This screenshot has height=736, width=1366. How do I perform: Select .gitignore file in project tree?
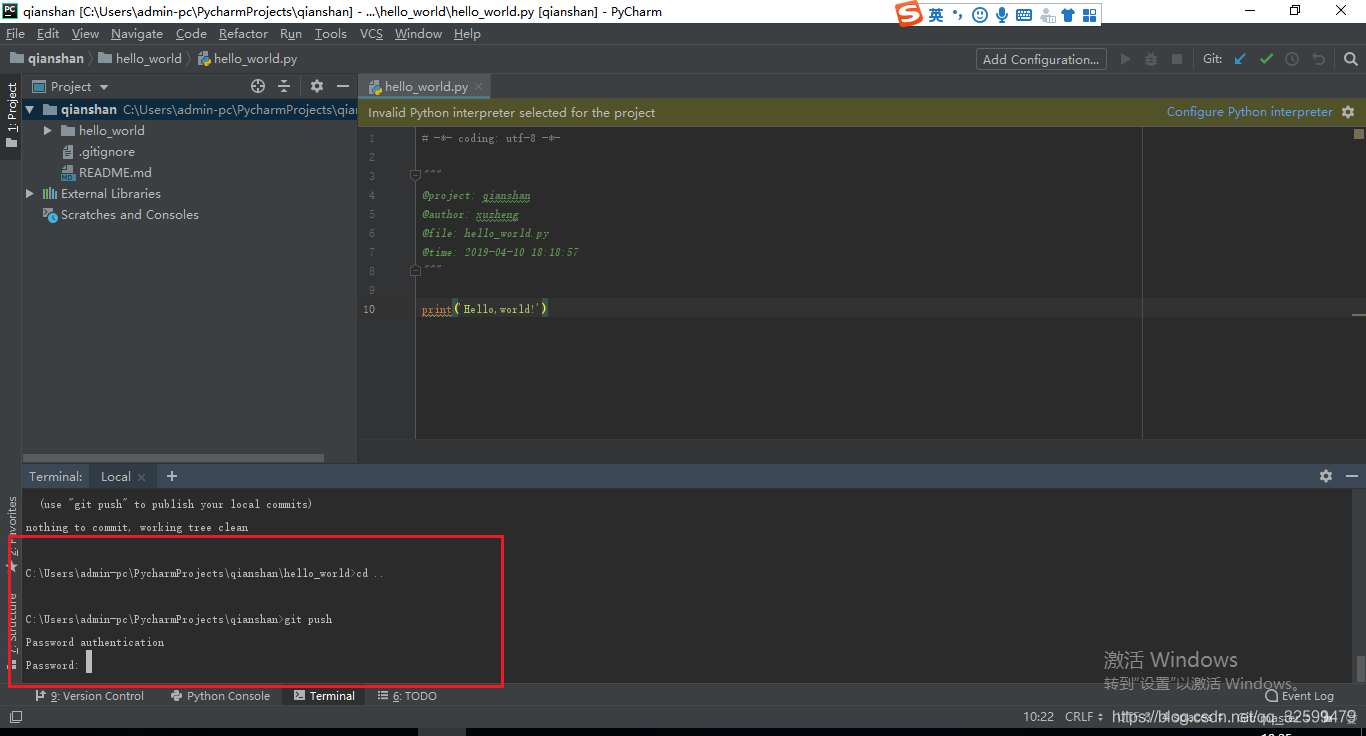point(97,151)
